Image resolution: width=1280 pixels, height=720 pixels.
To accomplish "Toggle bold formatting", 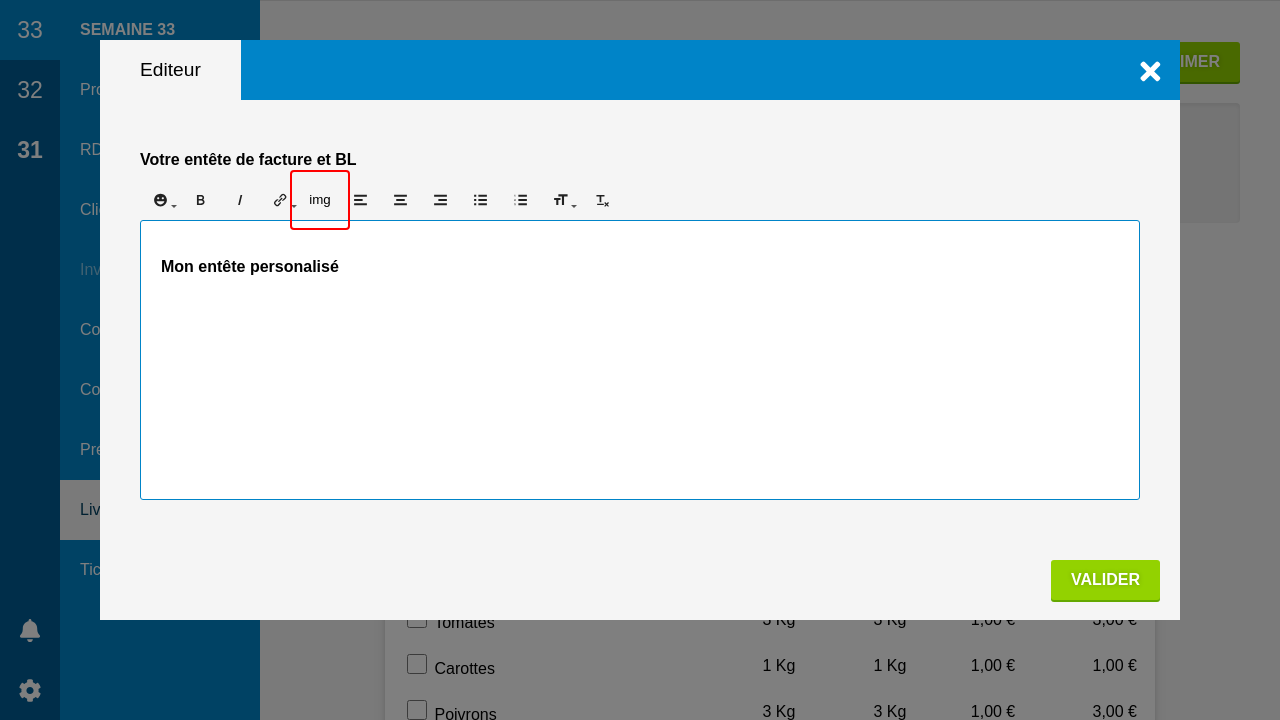I will [200, 200].
